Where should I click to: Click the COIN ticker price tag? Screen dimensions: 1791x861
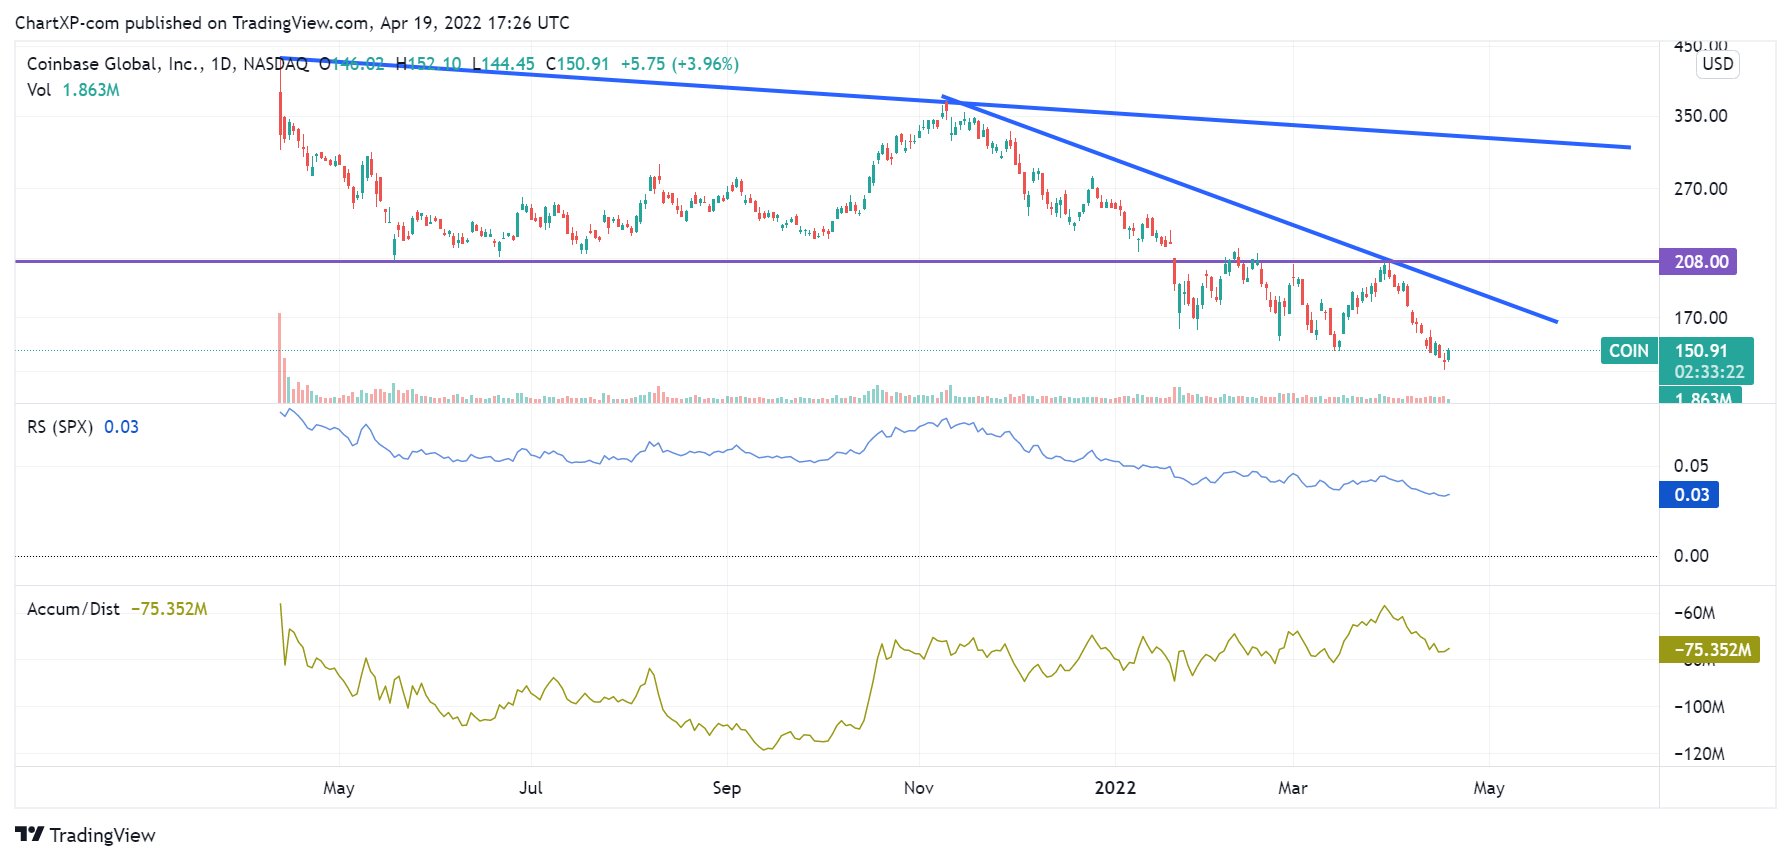coord(1629,351)
